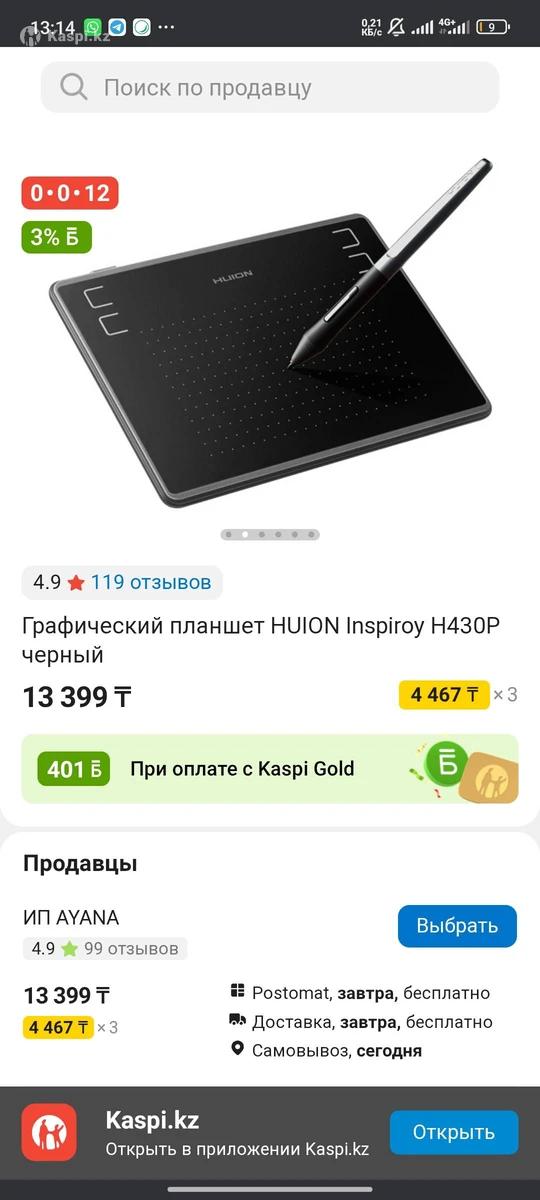Open the 119 reviews link

pyautogui.click(x=151, y=582)
